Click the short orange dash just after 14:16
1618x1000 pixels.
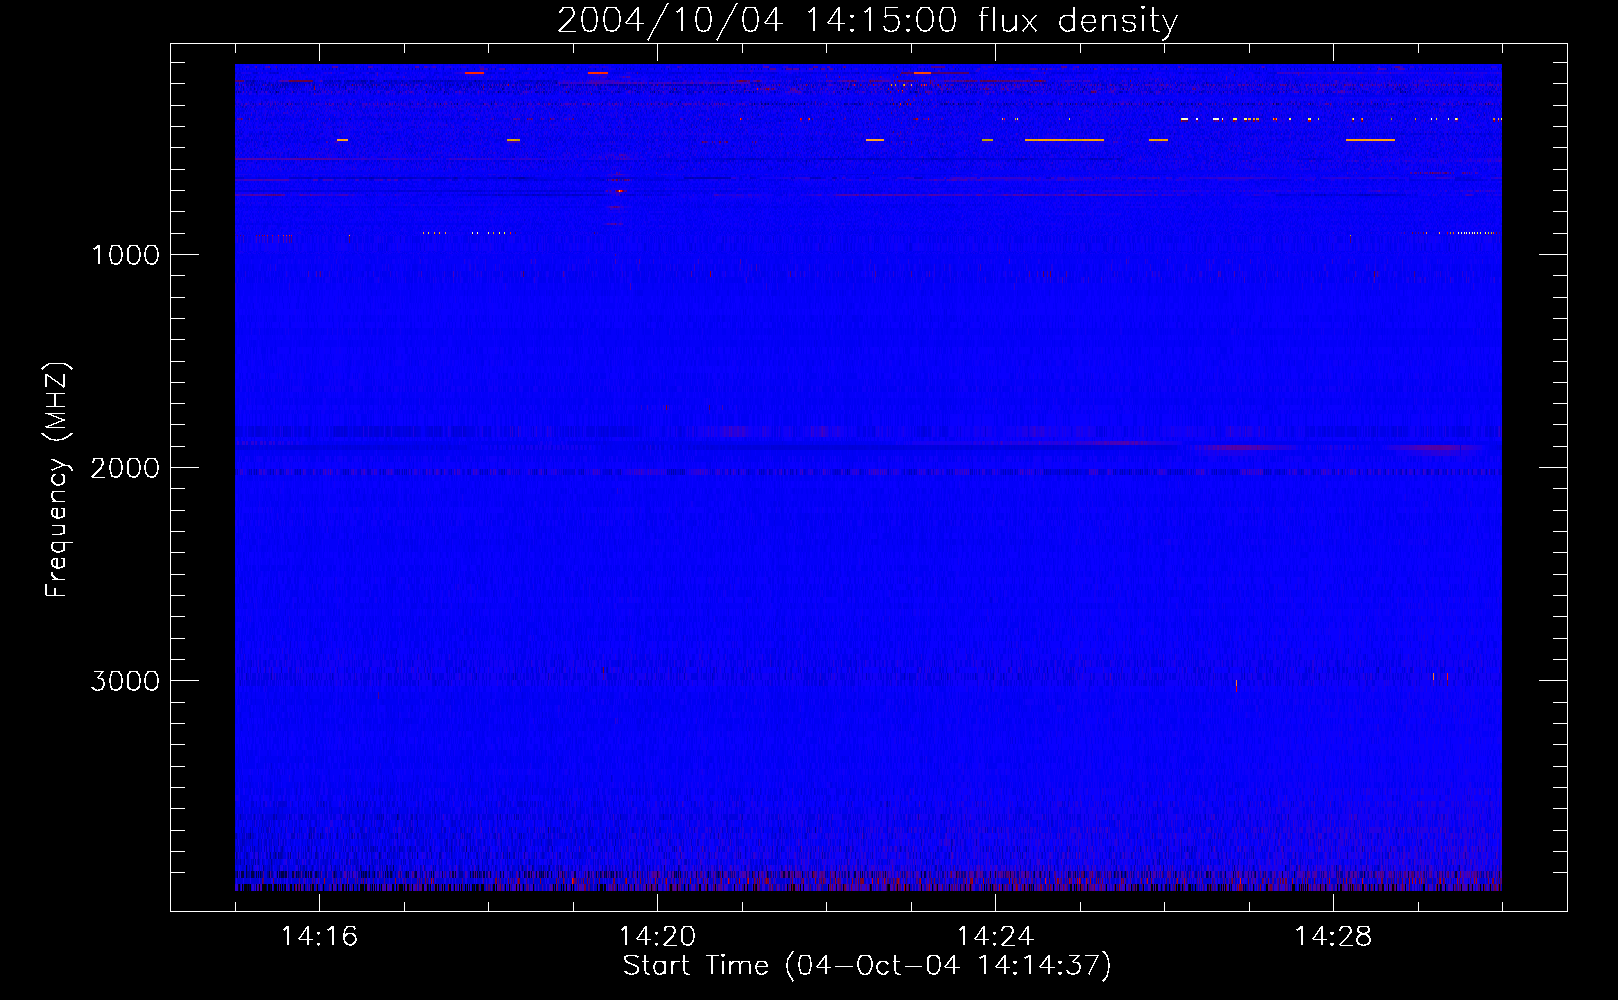(x=342, y=140)
